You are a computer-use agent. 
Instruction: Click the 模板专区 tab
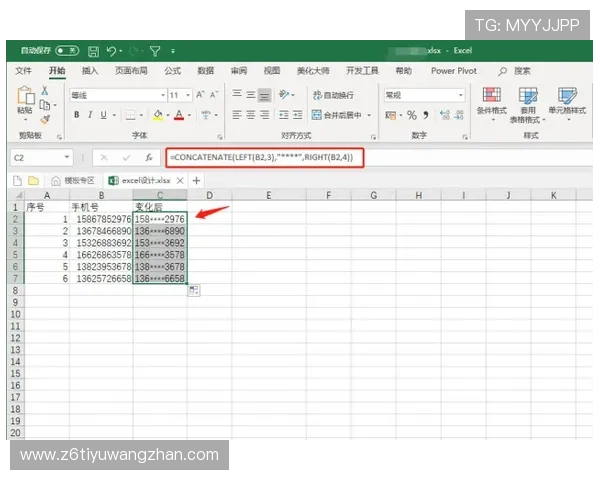(73, 181)
